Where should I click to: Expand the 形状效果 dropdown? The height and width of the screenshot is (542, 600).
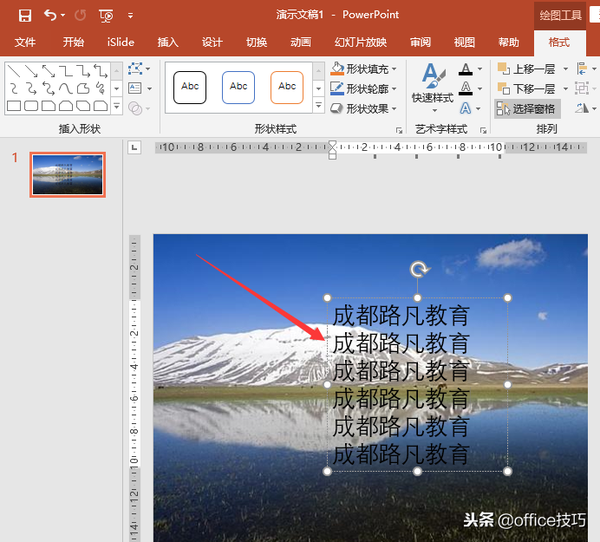point(364,108)
